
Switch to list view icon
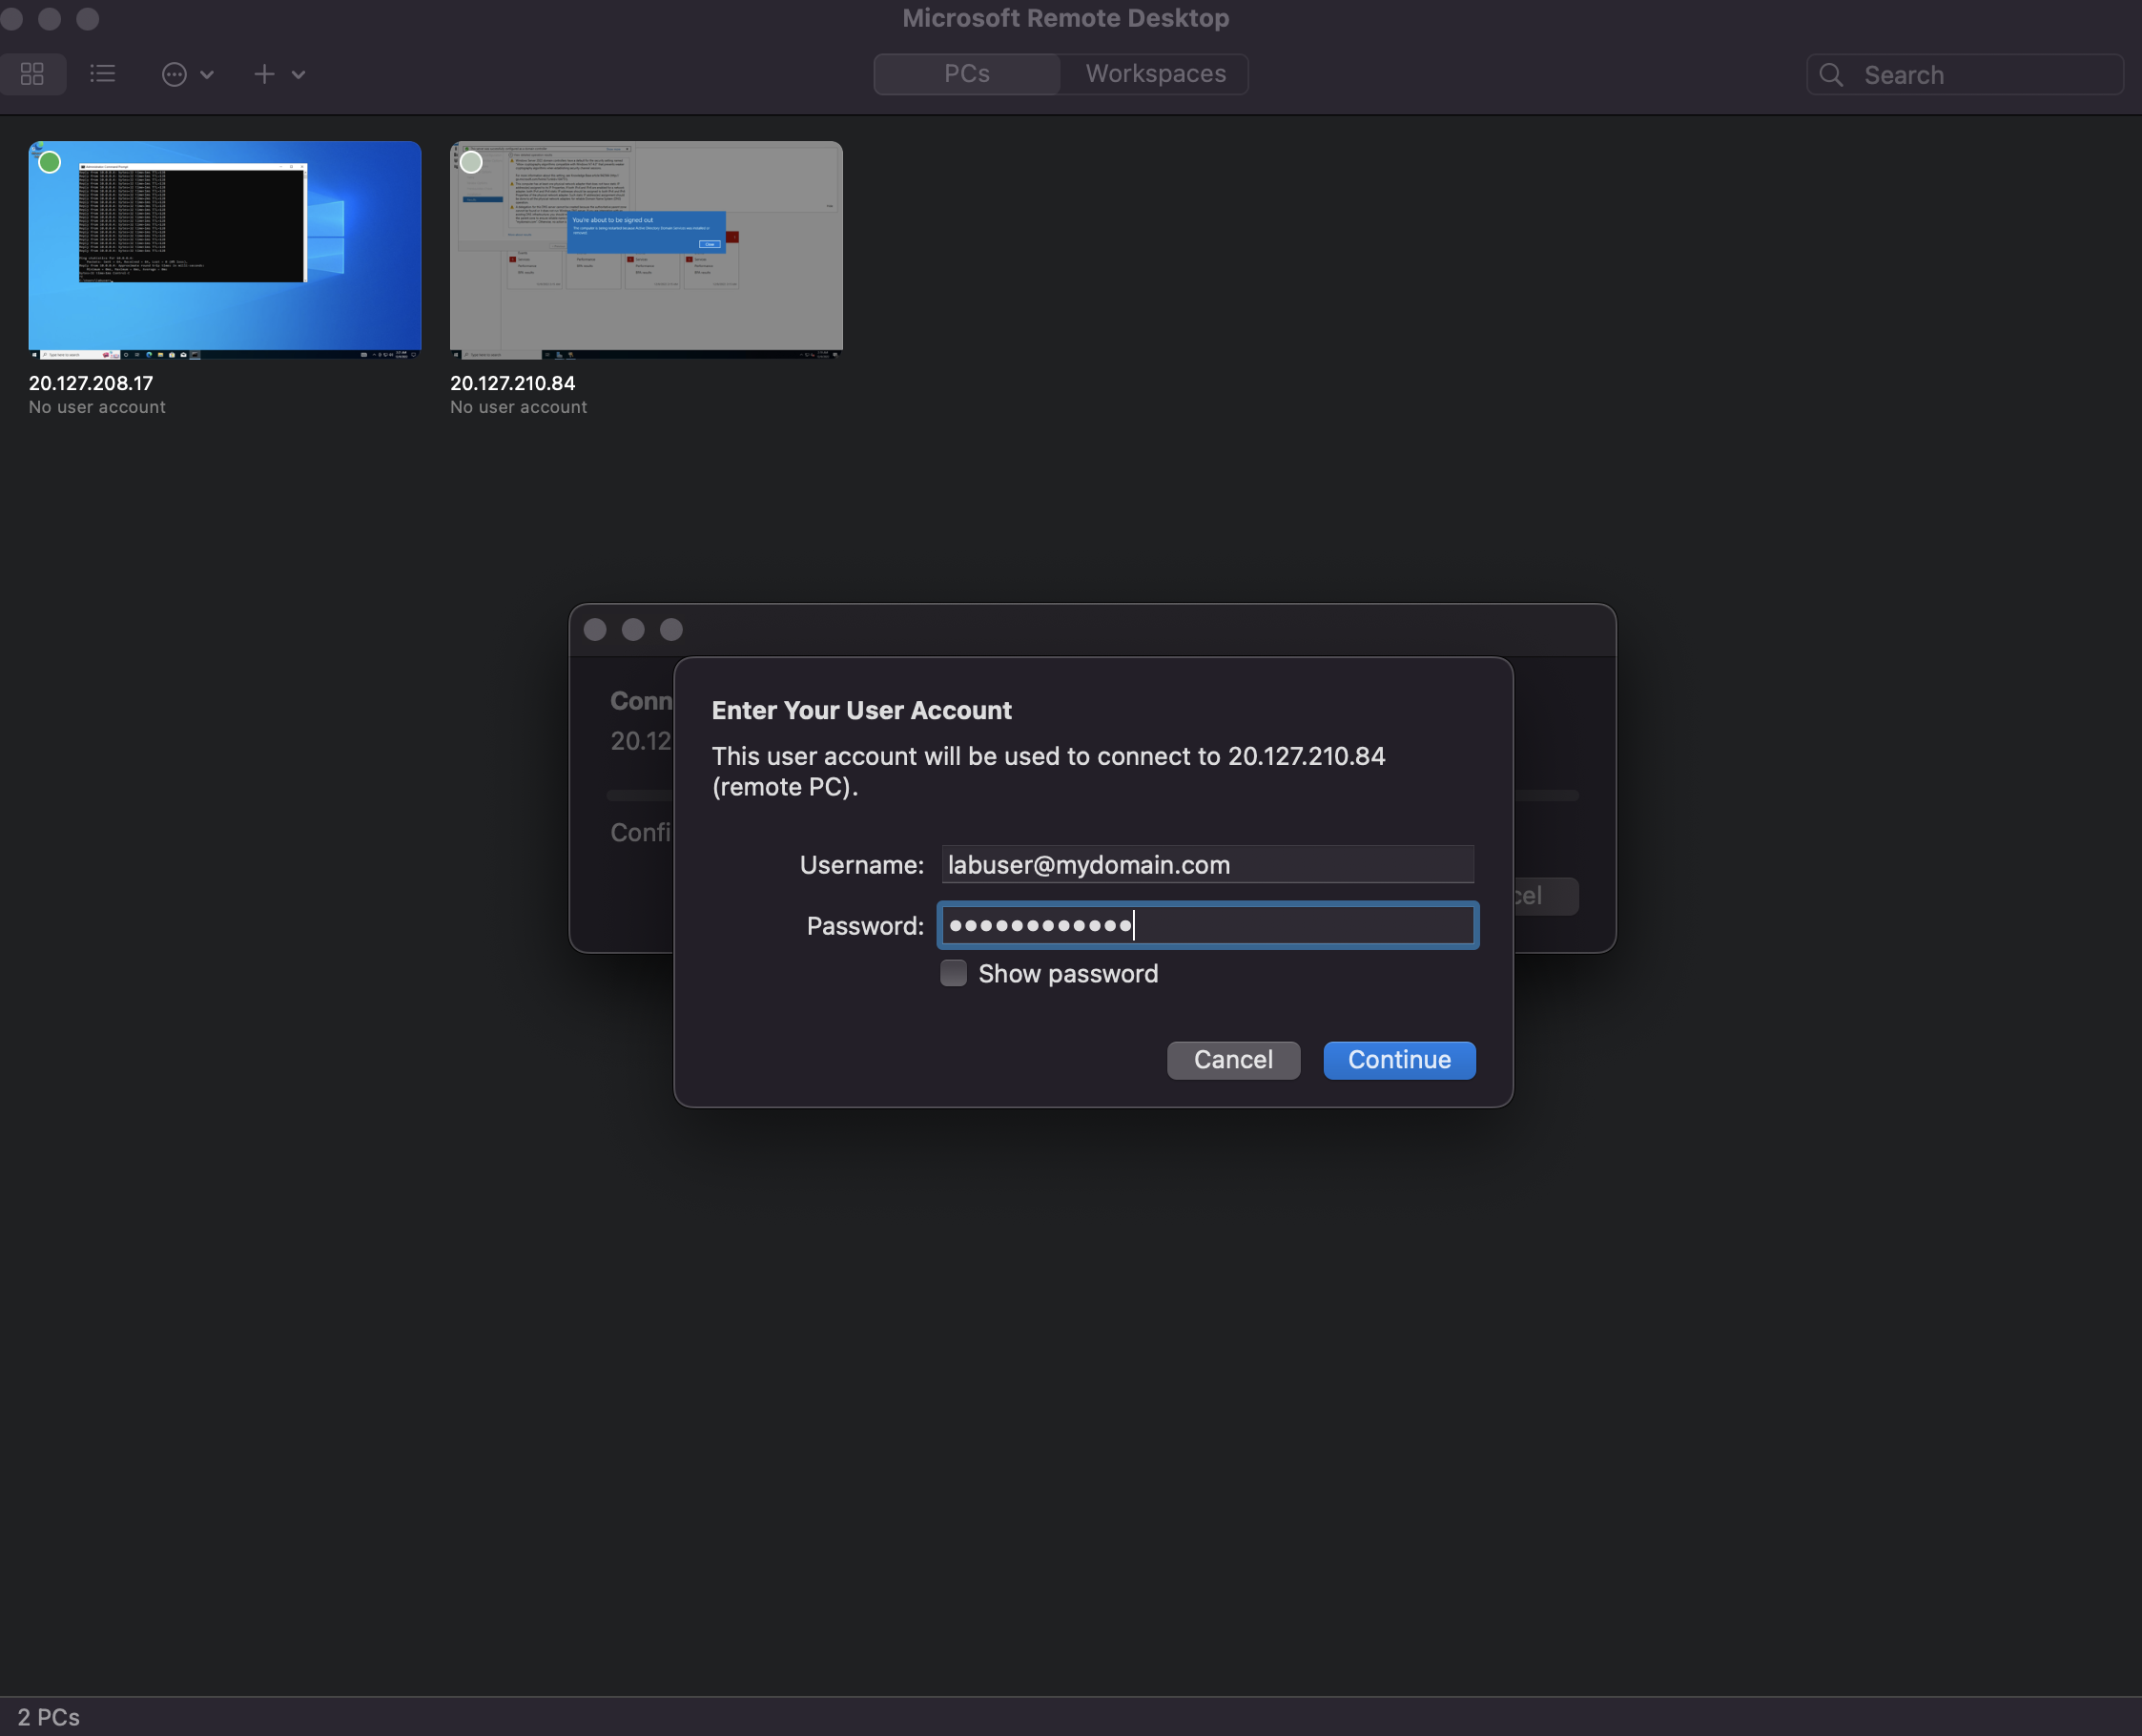pos(102,74)
